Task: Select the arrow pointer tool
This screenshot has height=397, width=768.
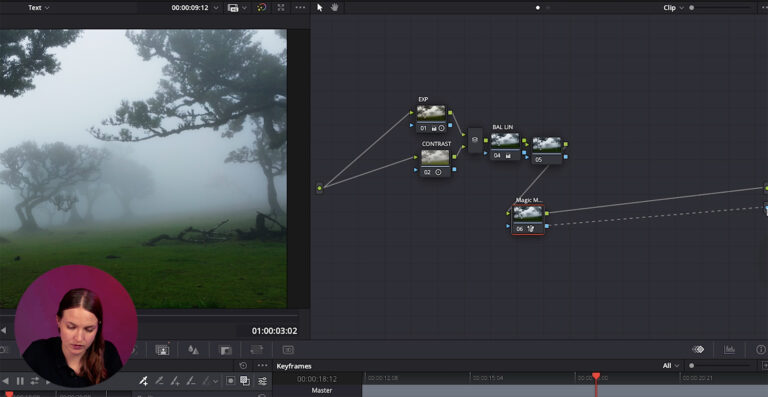Action: (x=319, y=8)
